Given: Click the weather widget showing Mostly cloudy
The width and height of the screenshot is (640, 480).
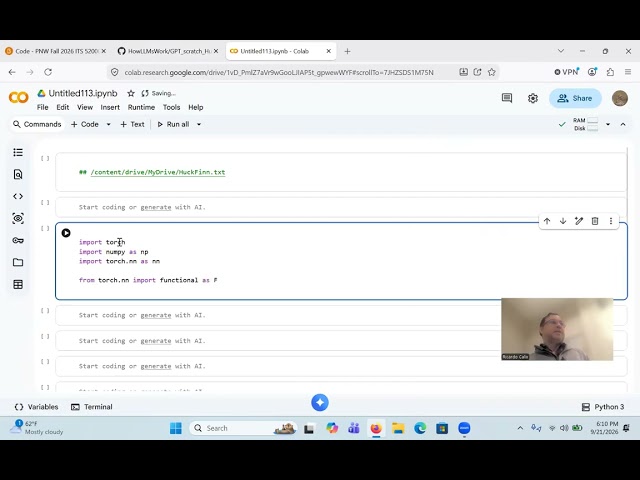Looking at the screenshot, I should (x=37, y=428).
